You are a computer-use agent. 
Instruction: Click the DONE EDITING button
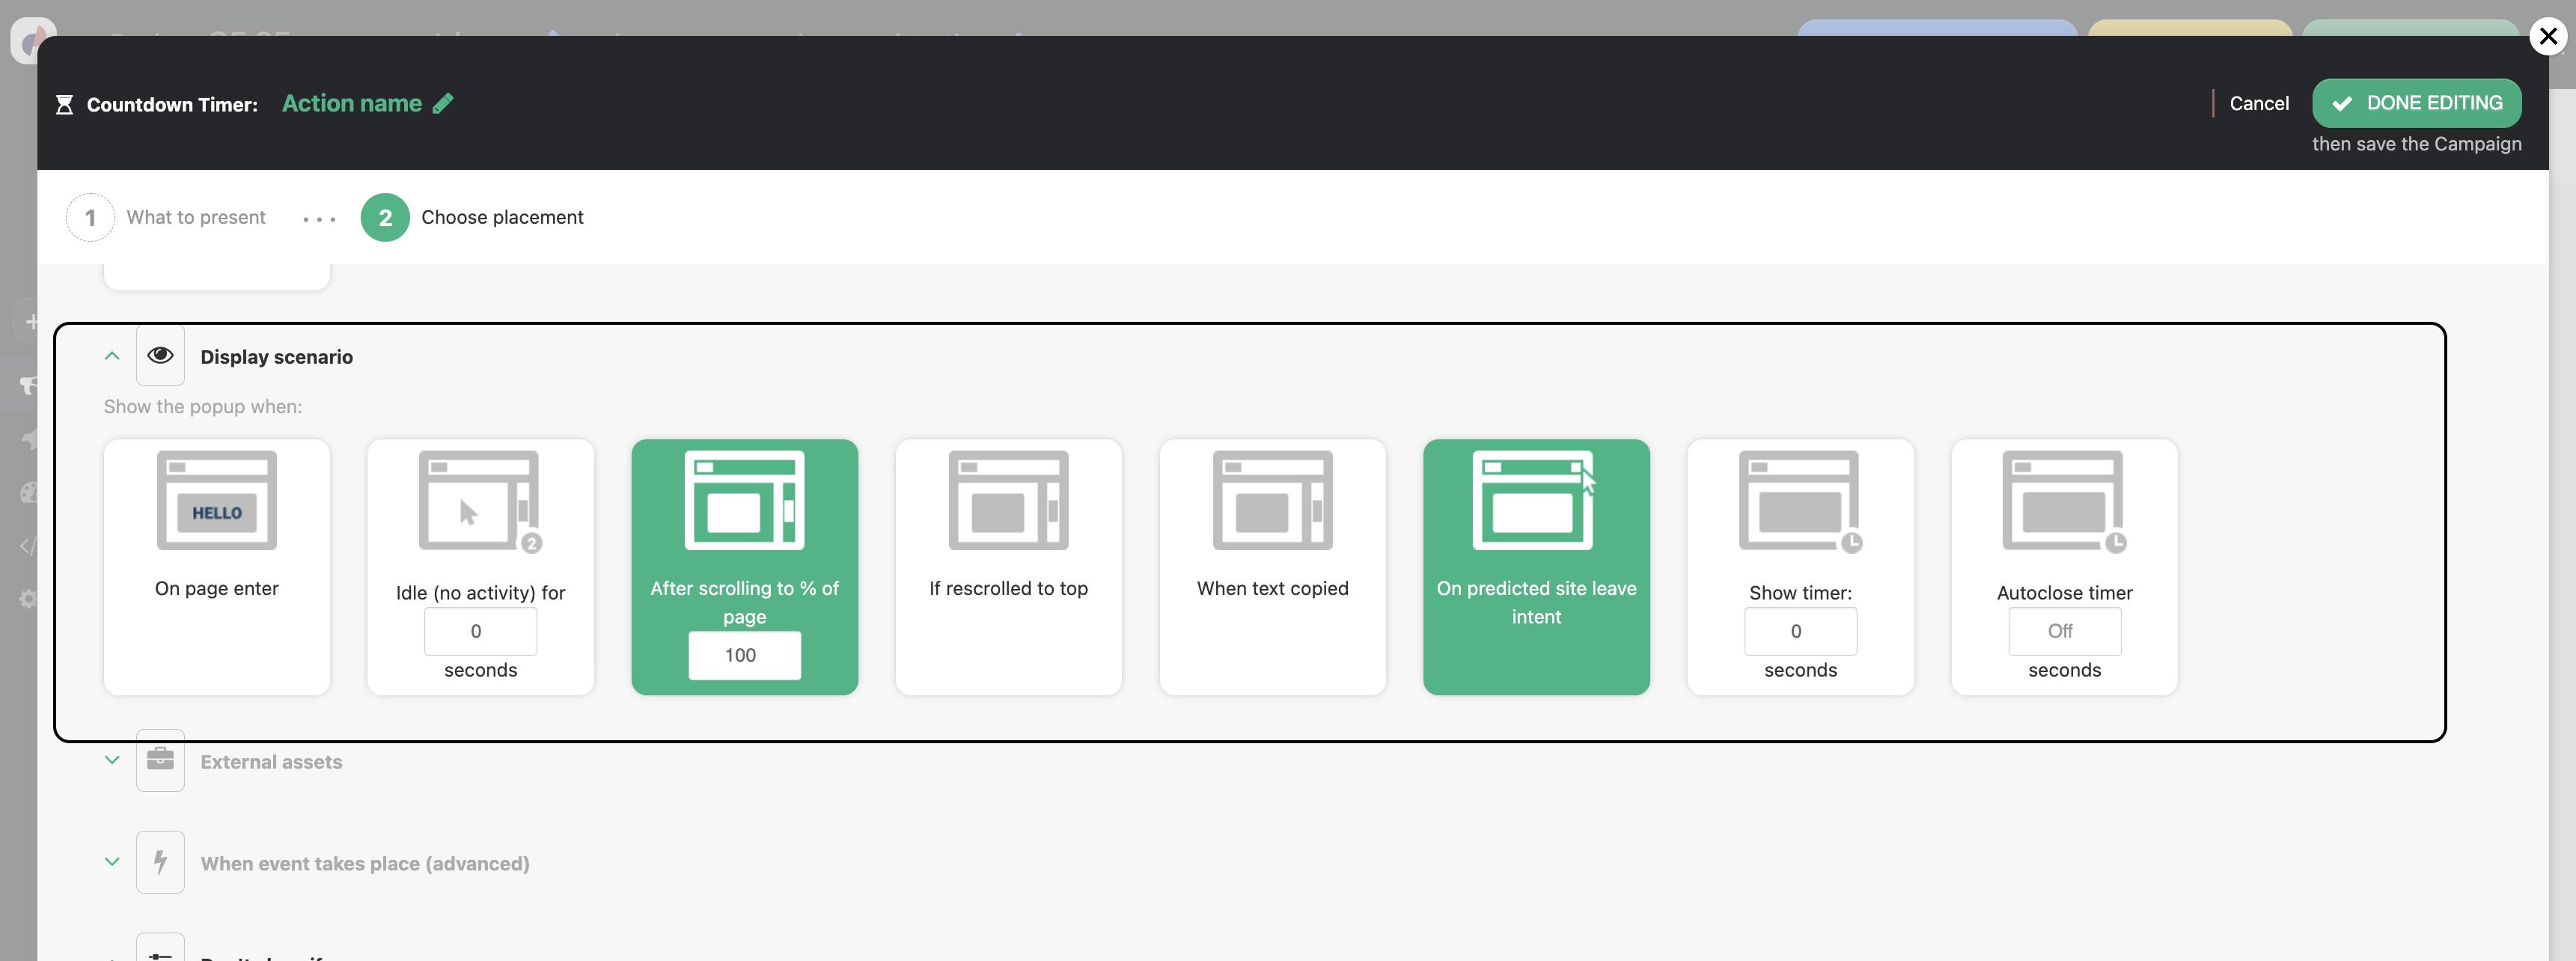2416,103
